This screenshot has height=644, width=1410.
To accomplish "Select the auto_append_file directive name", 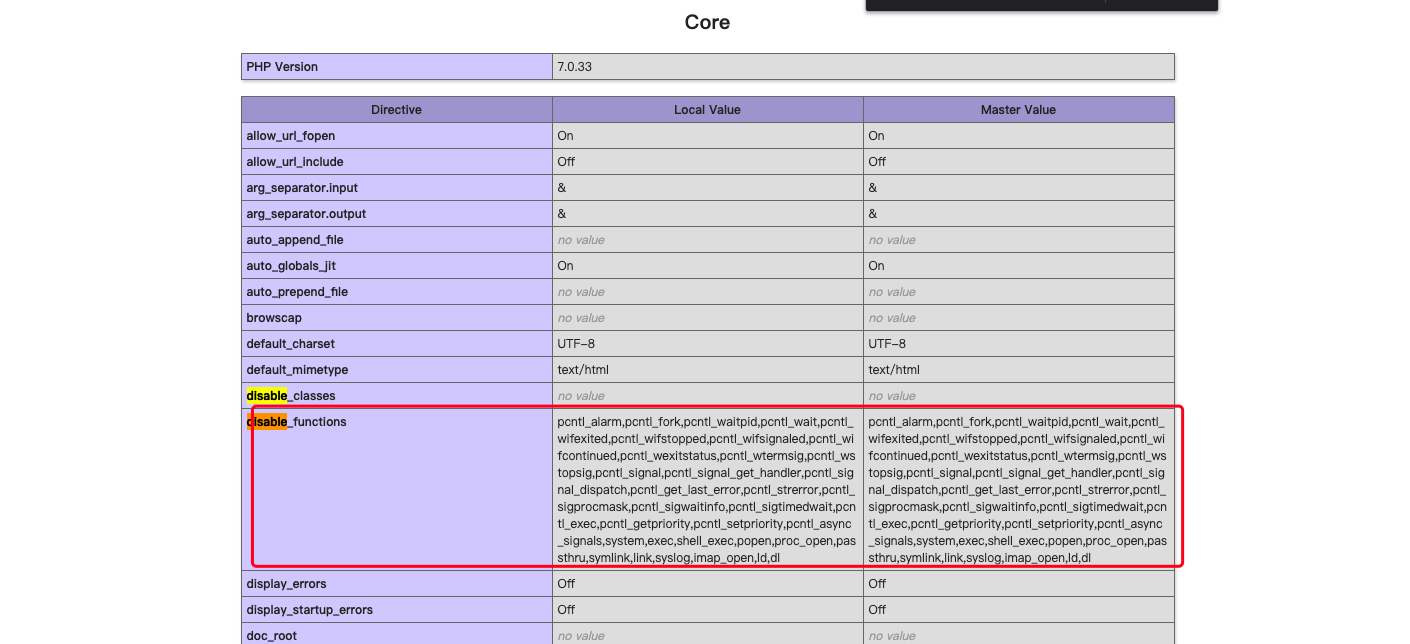I will click(295, 240).
